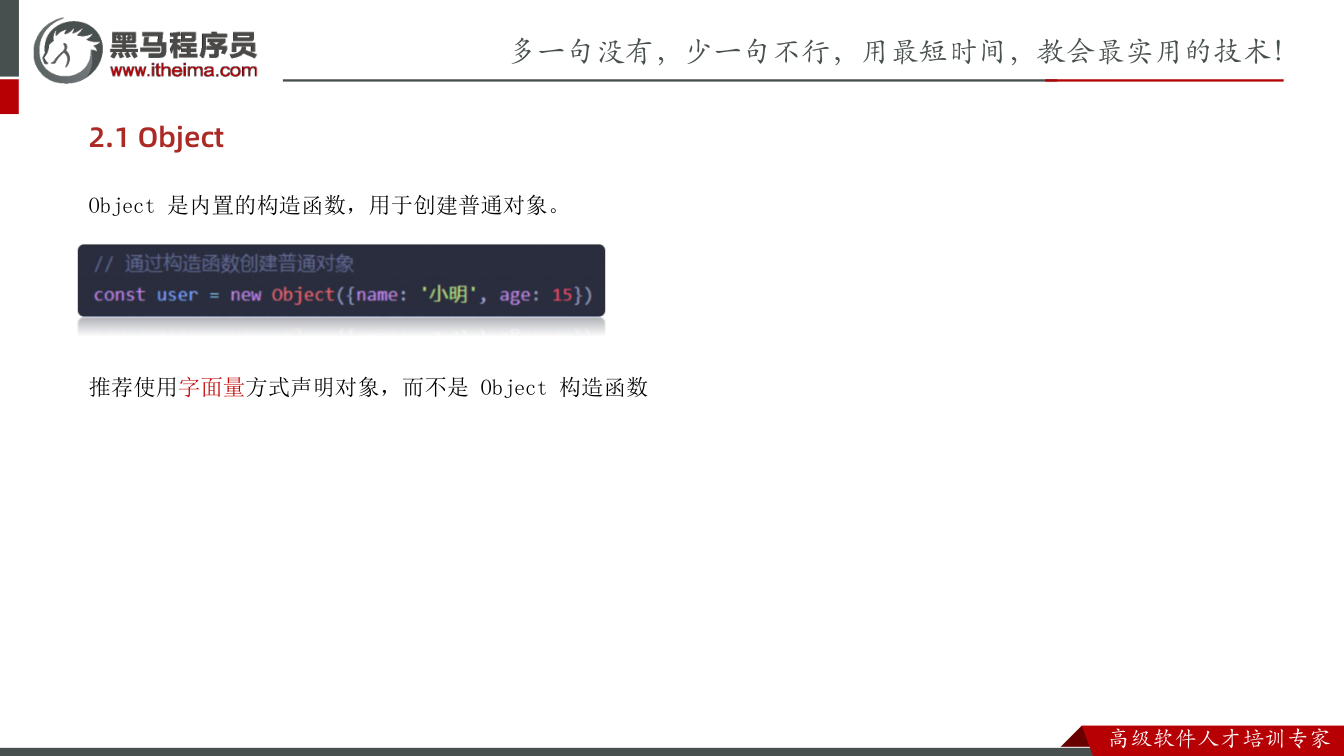The height and width of the screenshot is (756, 1344).
Task: Click the text 'Object 构造函数' in recommendation line
Action: tap(564, 387)
